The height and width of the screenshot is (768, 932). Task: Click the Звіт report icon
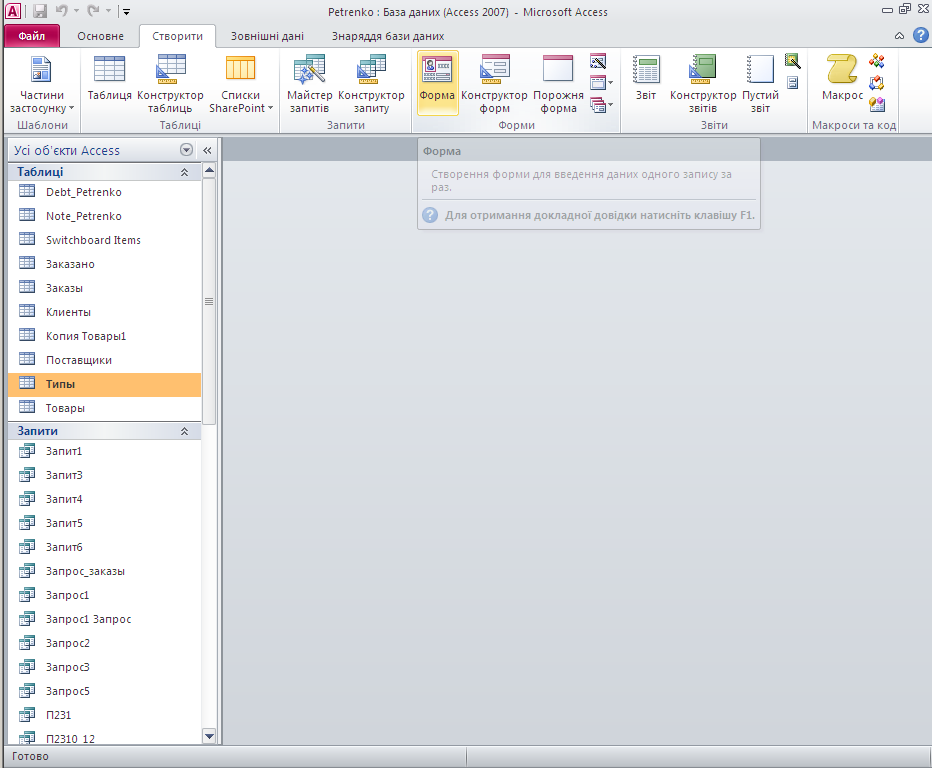(x=646, y=82)
